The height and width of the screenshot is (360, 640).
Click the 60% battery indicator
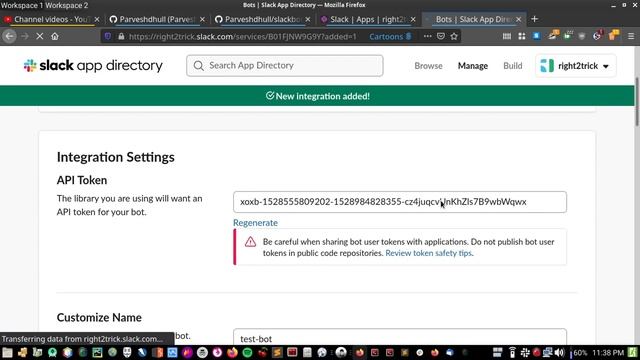tap(578, 353)
